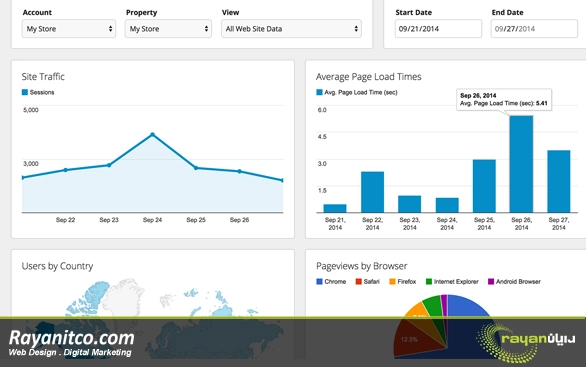Click the 5,000 axis label on Site Traffic
This screenshot has height=367, width=586.
tap(31, 110)
